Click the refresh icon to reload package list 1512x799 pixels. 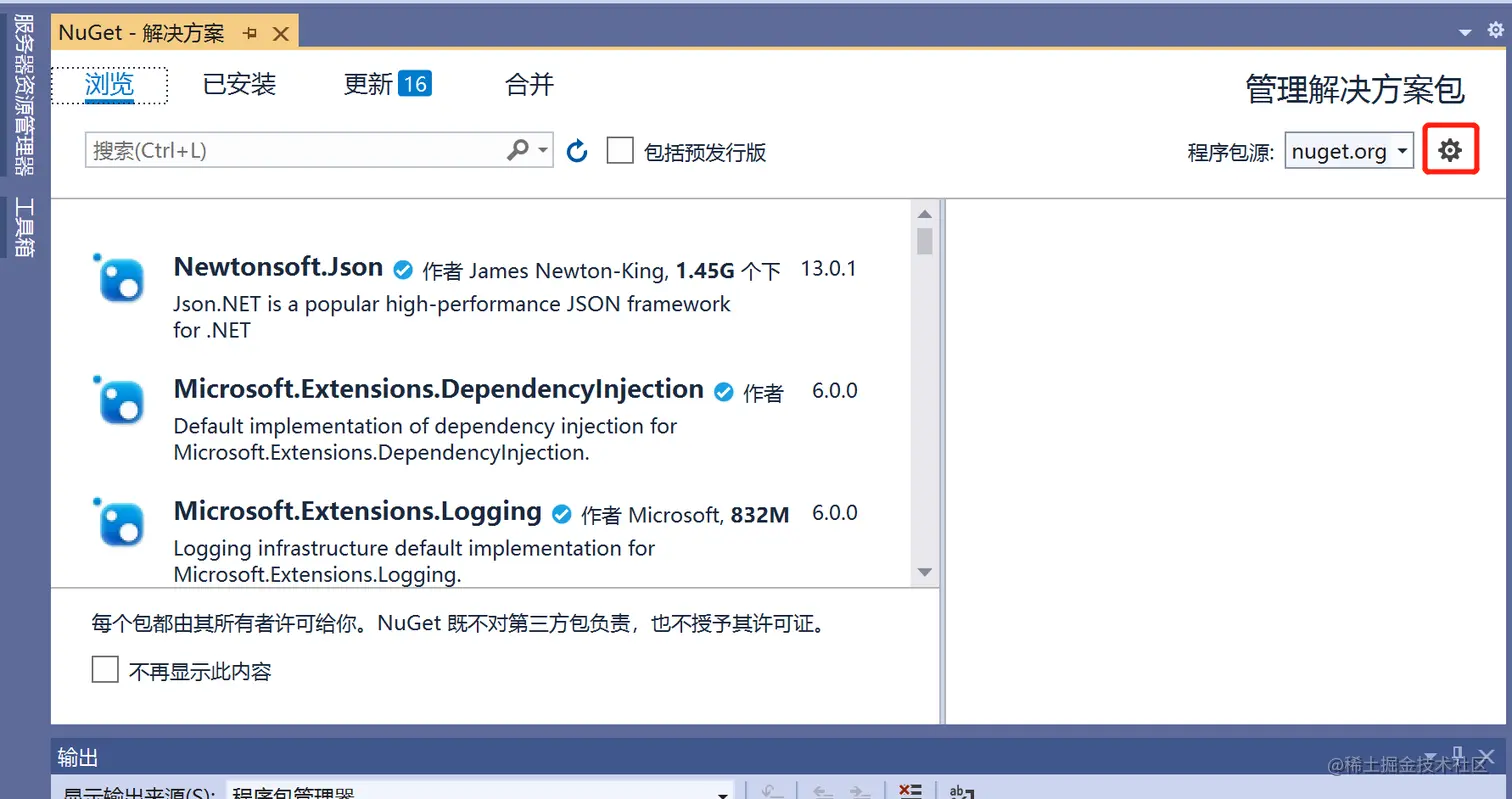click(x=577, y=151)
